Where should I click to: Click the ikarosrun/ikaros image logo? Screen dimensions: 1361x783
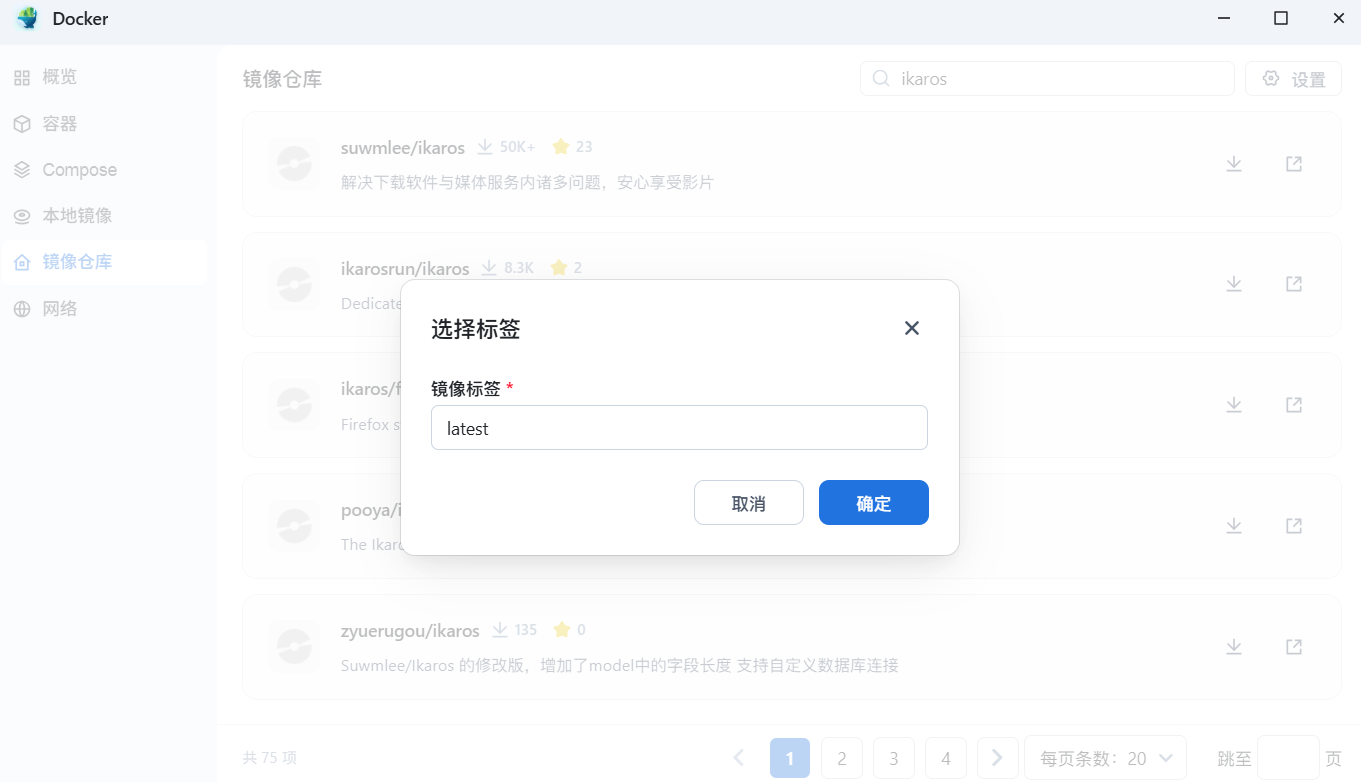point(294,285)
